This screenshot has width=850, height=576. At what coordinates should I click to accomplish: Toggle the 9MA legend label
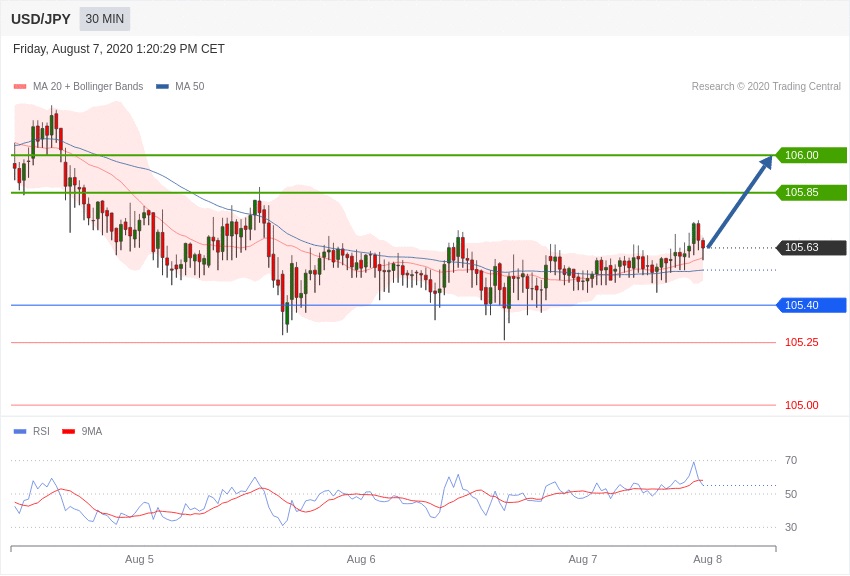[x=92, y=432]
